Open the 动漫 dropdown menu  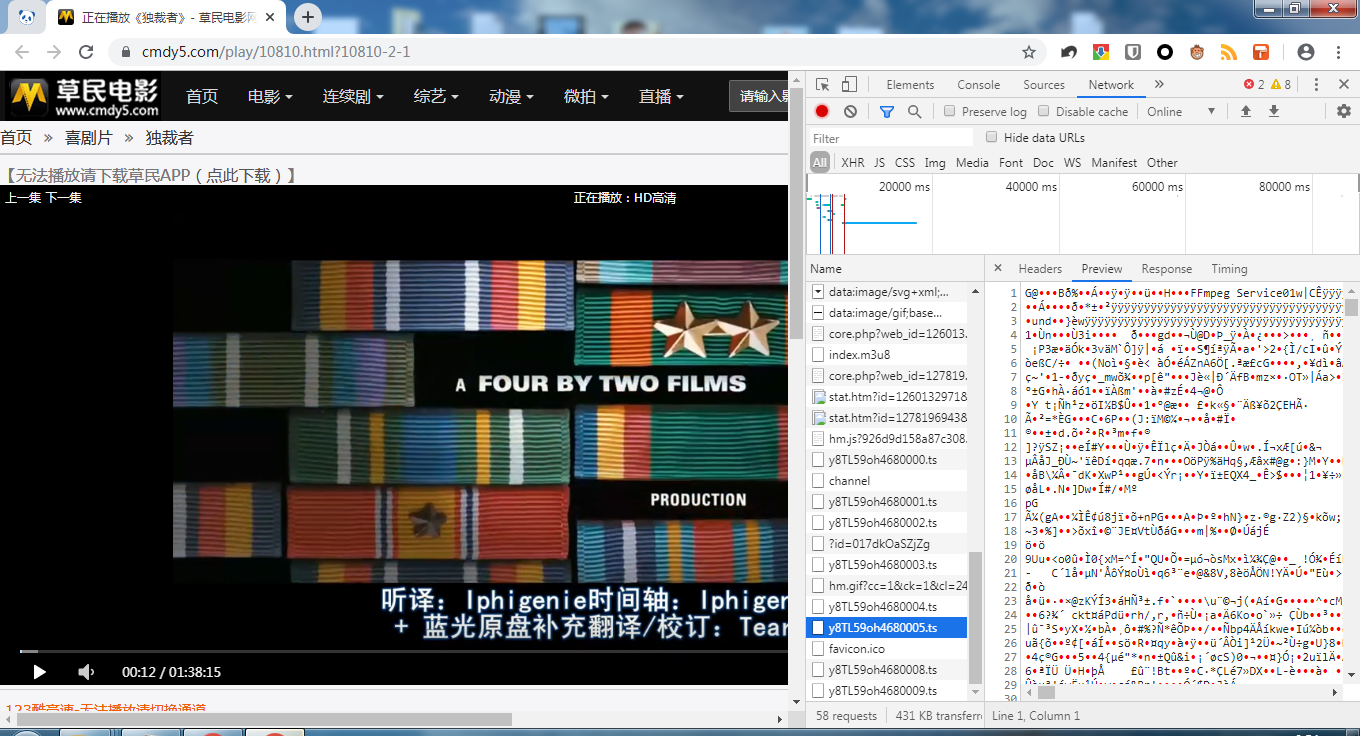[x=511, y=97]
